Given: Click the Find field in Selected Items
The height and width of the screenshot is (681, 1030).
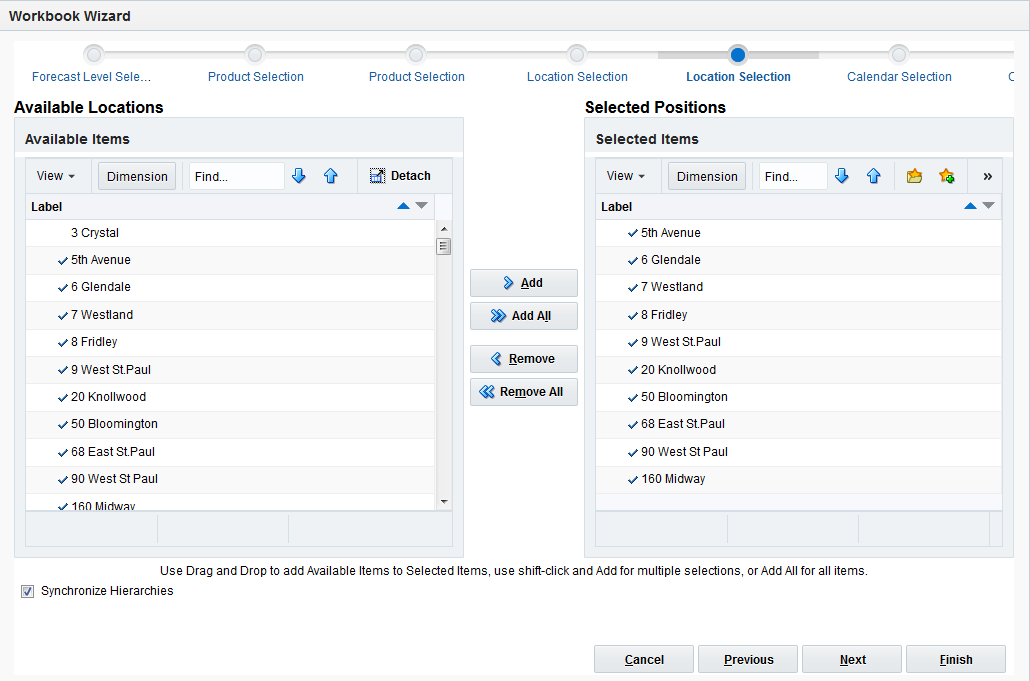Looking at the screenshot, I should (793, 176).
